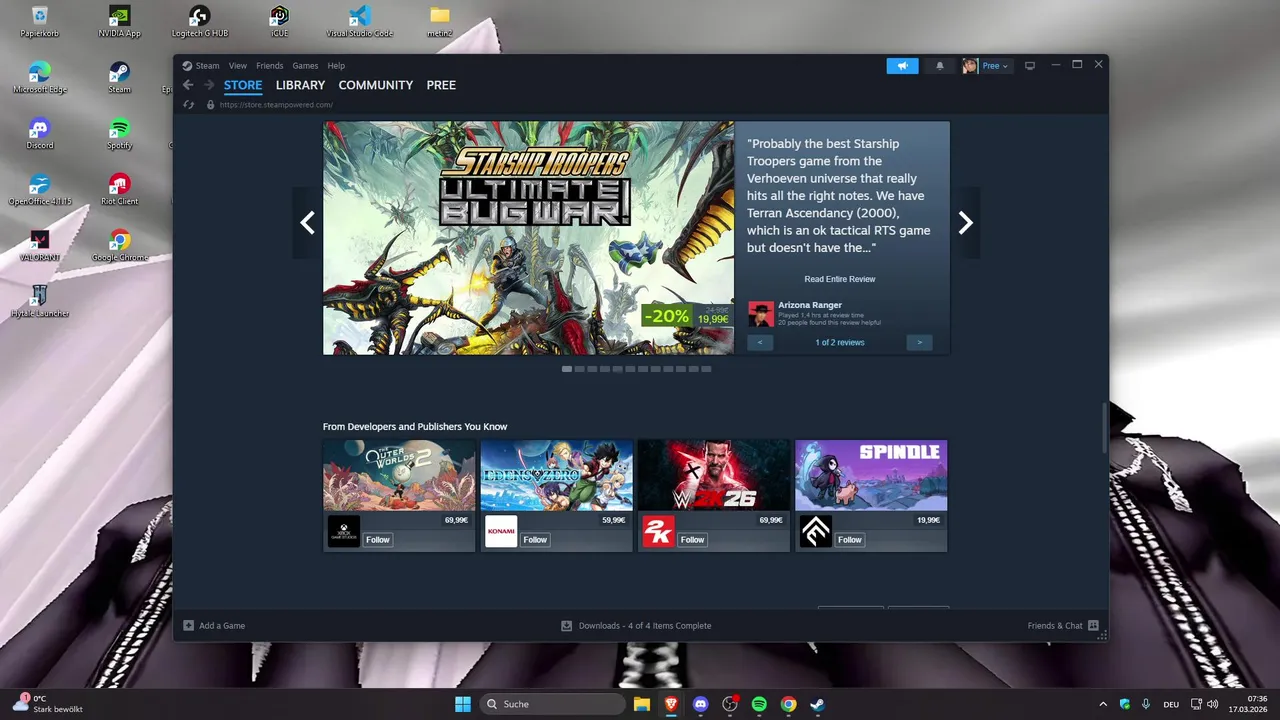1280x720 pixels.
Task: Open the Arizona Ranger reviewer name link
Action: (810, 305)
